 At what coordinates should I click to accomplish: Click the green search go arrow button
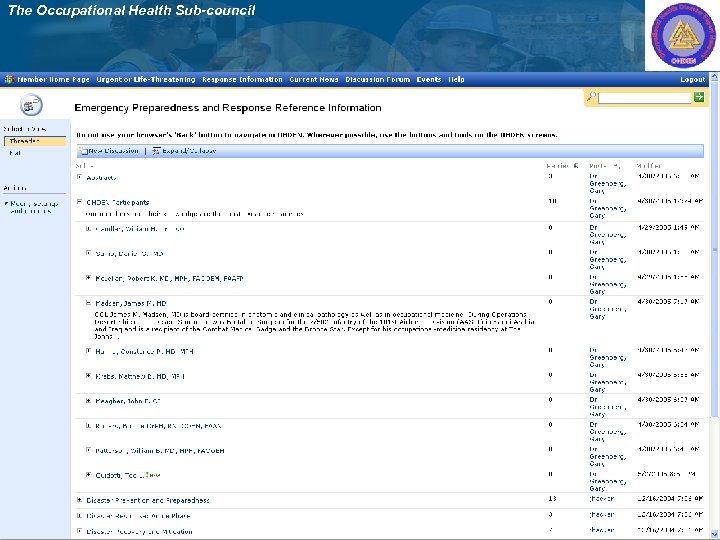699,97
